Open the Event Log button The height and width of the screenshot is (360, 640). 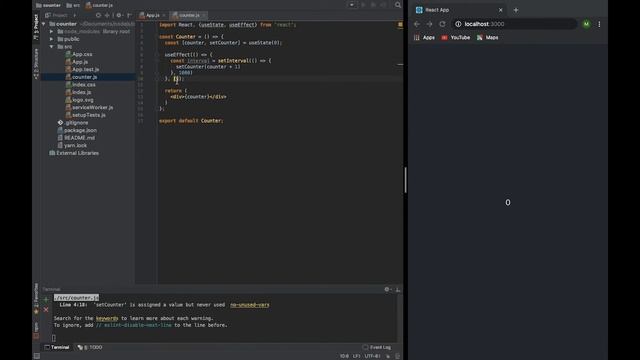377,347
